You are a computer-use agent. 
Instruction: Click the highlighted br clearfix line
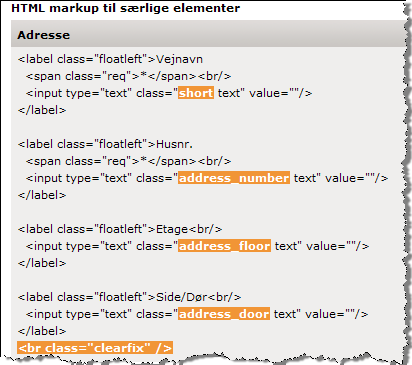click(x=95, y=348)
